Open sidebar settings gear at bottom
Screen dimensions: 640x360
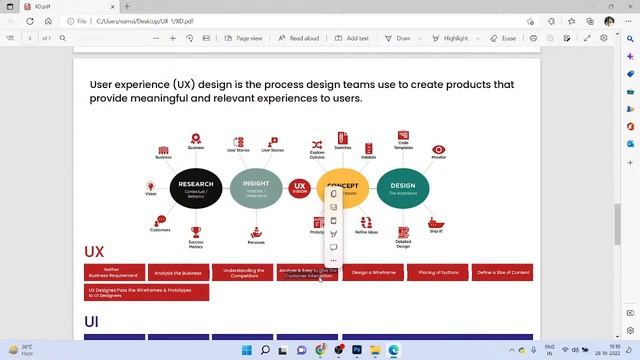[630, 331]
